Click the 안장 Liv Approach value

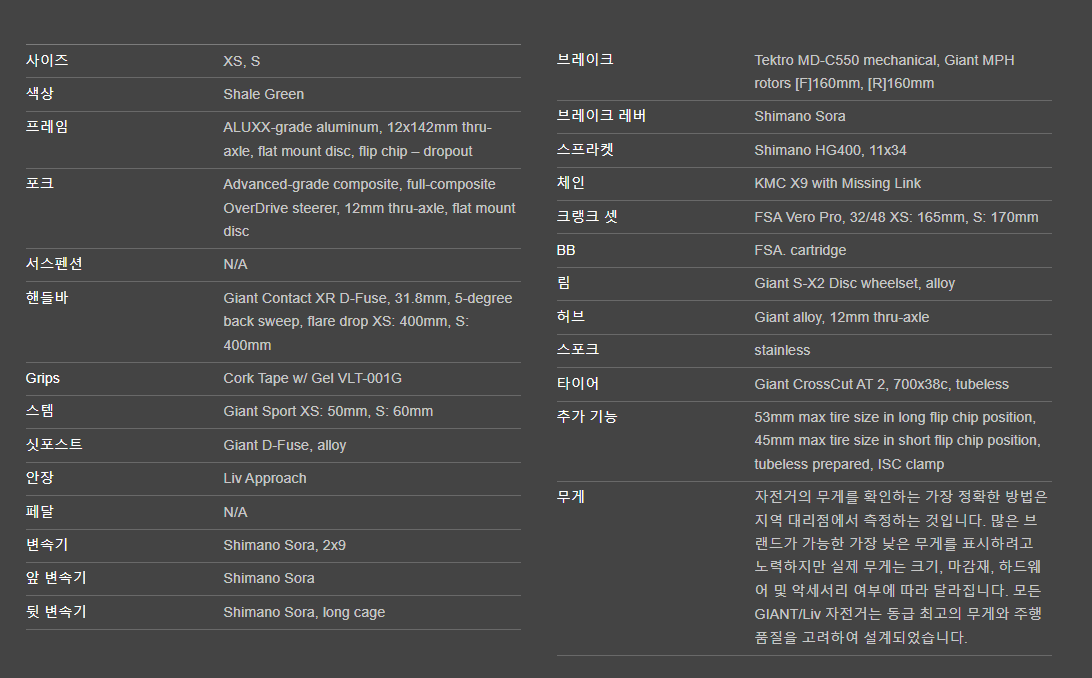(x=265, y=478)
